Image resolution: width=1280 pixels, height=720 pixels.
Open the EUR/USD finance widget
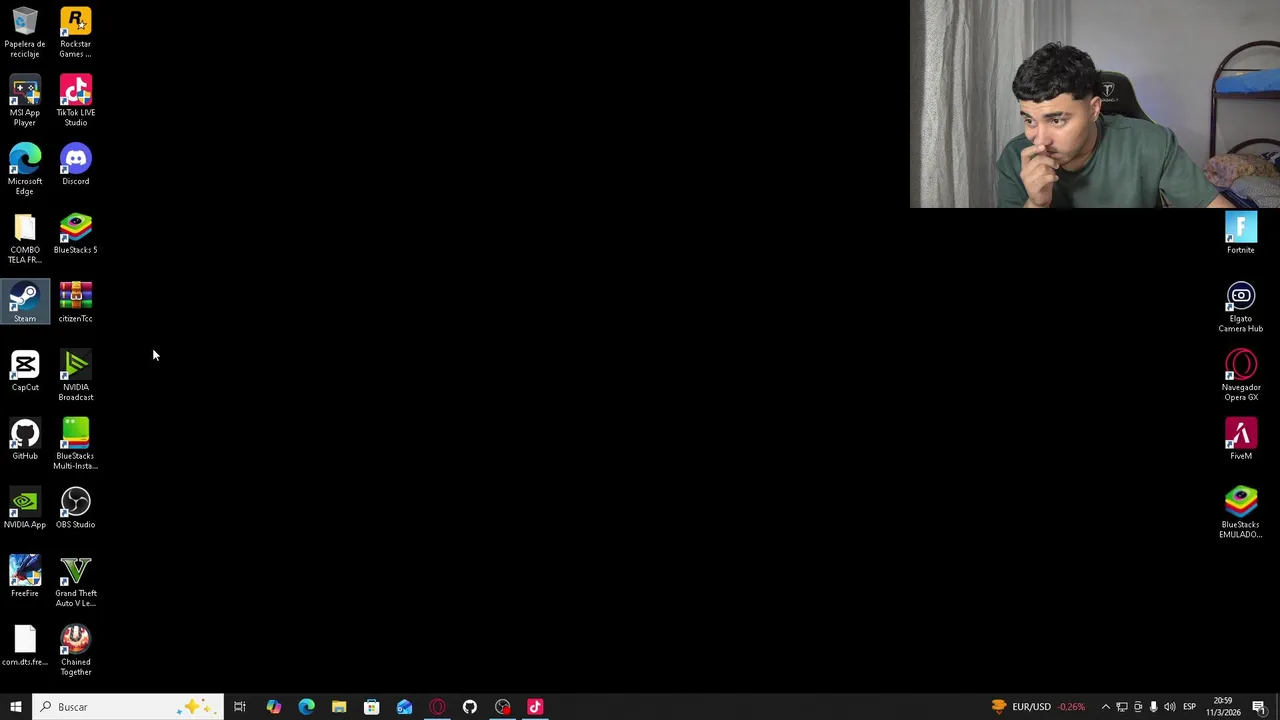tap(1039, 707)
